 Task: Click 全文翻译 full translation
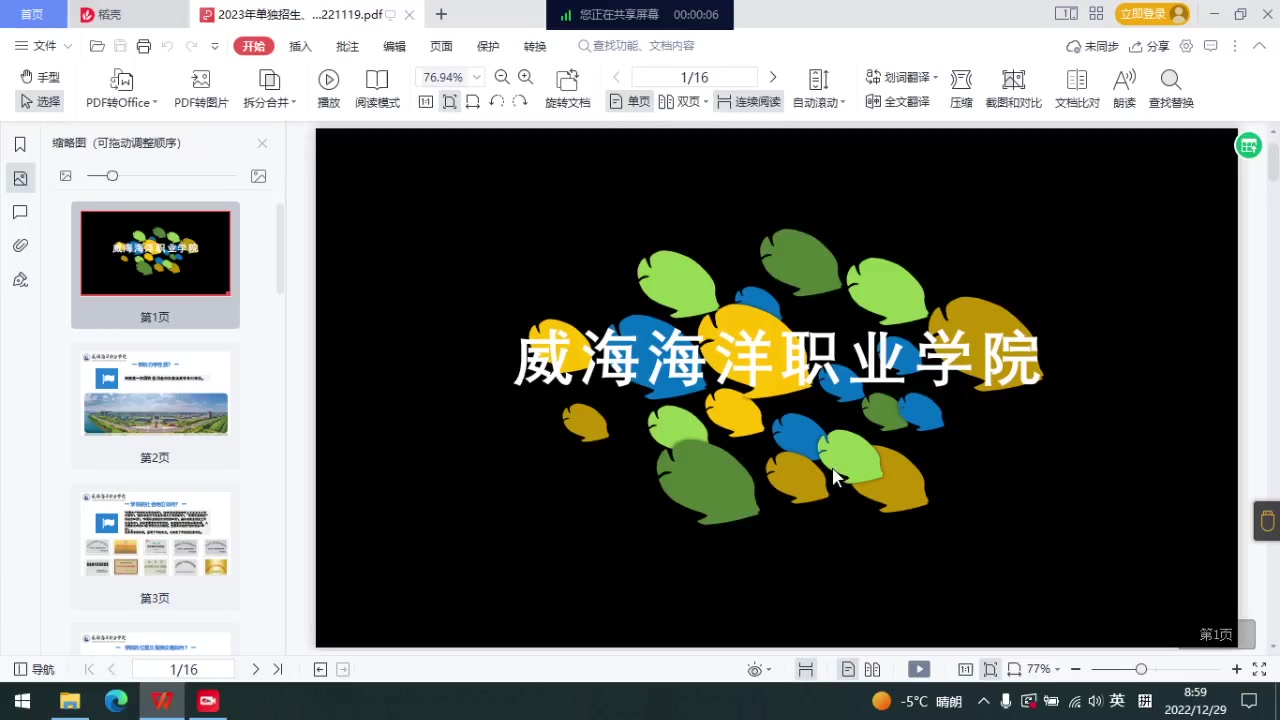898,102
